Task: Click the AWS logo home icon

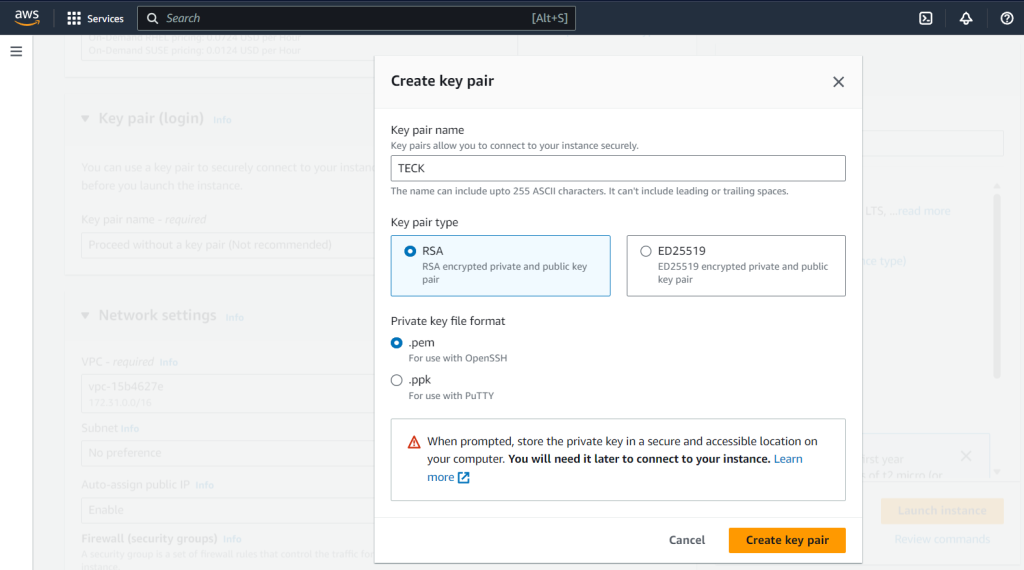Action: tap(27, 18)
